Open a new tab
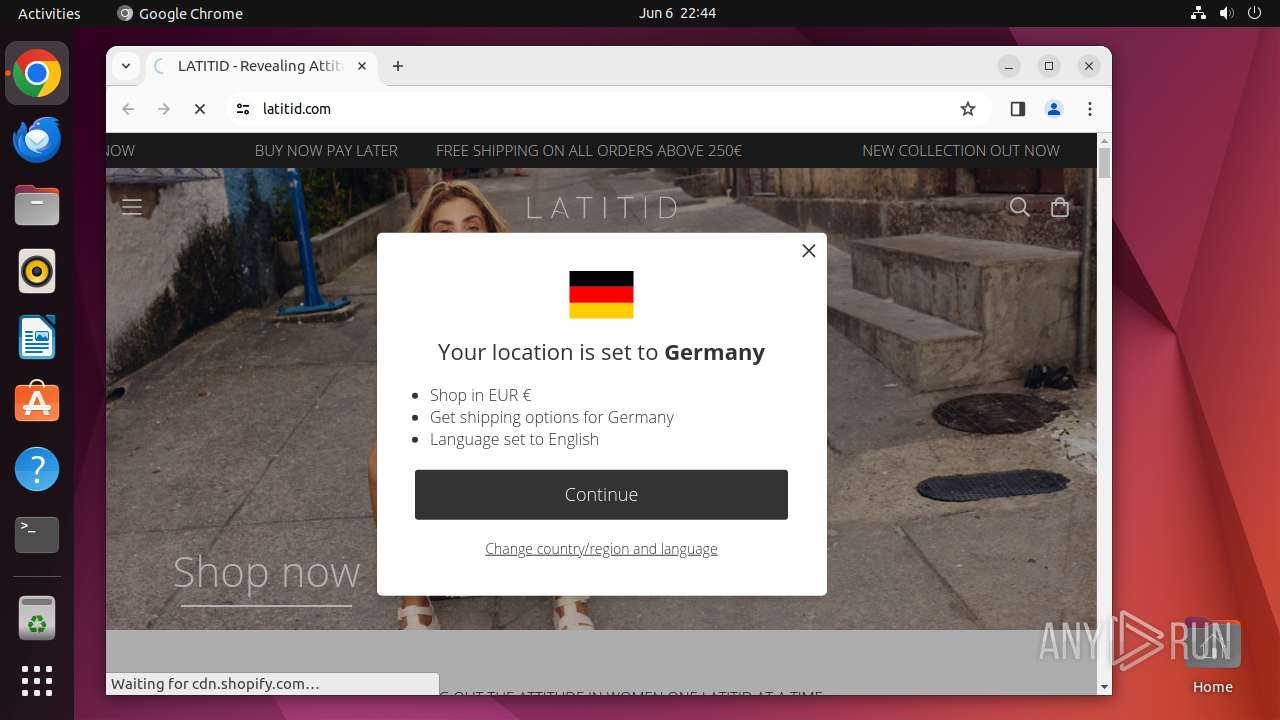The height and width of the screenshot is (720, 1280). 398,66
